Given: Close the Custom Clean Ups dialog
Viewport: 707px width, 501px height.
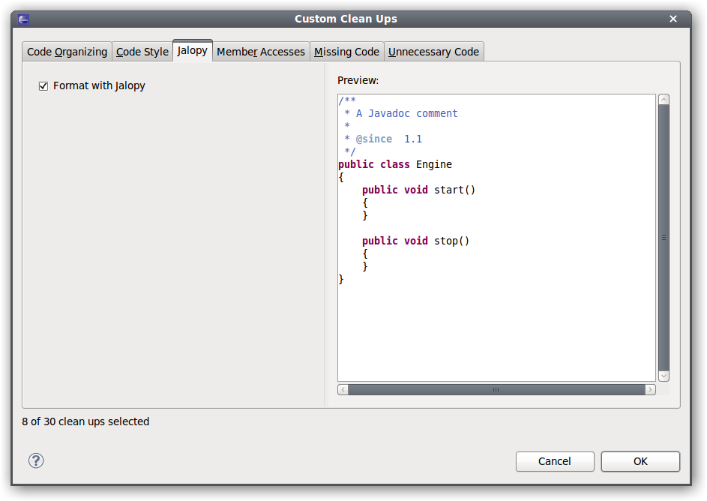Looking at the screenshot, I should coord(673,19).
